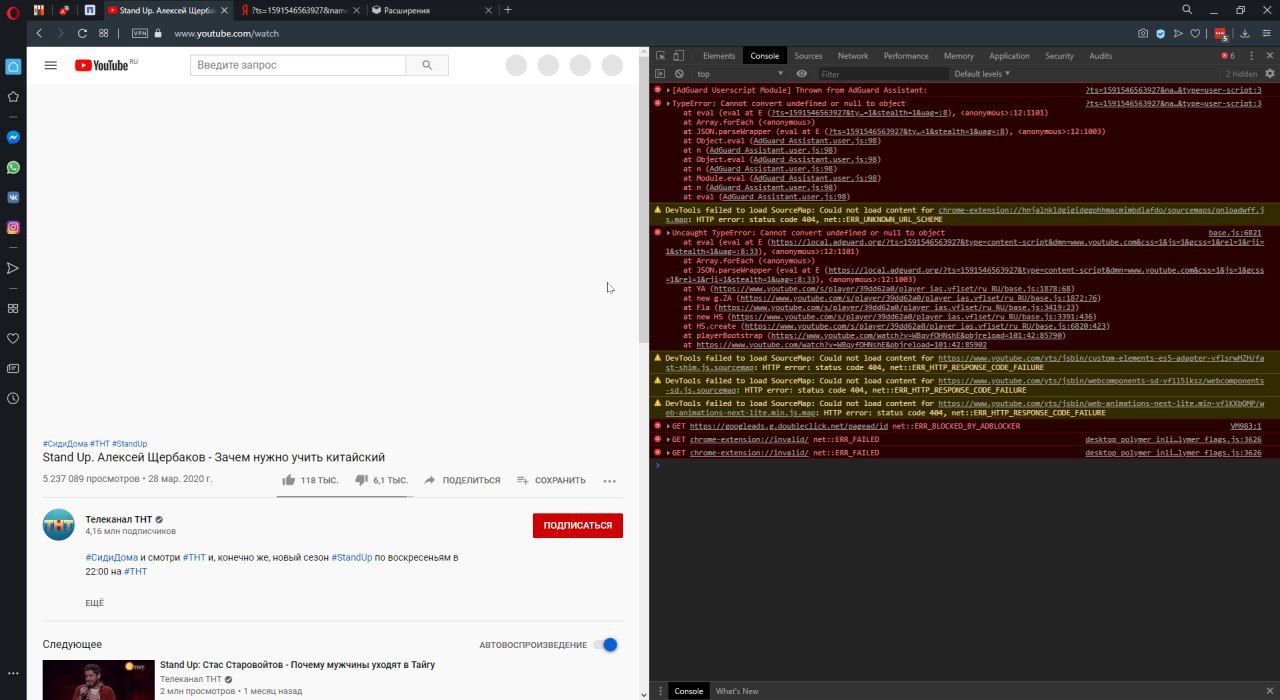Toggle device toolbar in DevTools

pyautogui.click(x=678, y=56)
